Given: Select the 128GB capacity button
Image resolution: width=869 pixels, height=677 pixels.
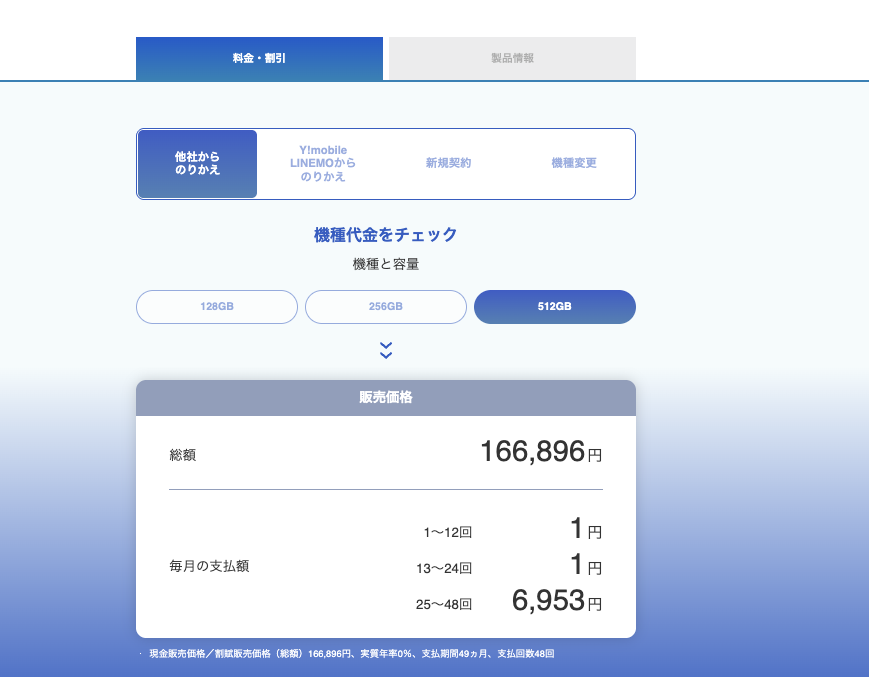Looking at the screenshot, I should pos(217,307).
